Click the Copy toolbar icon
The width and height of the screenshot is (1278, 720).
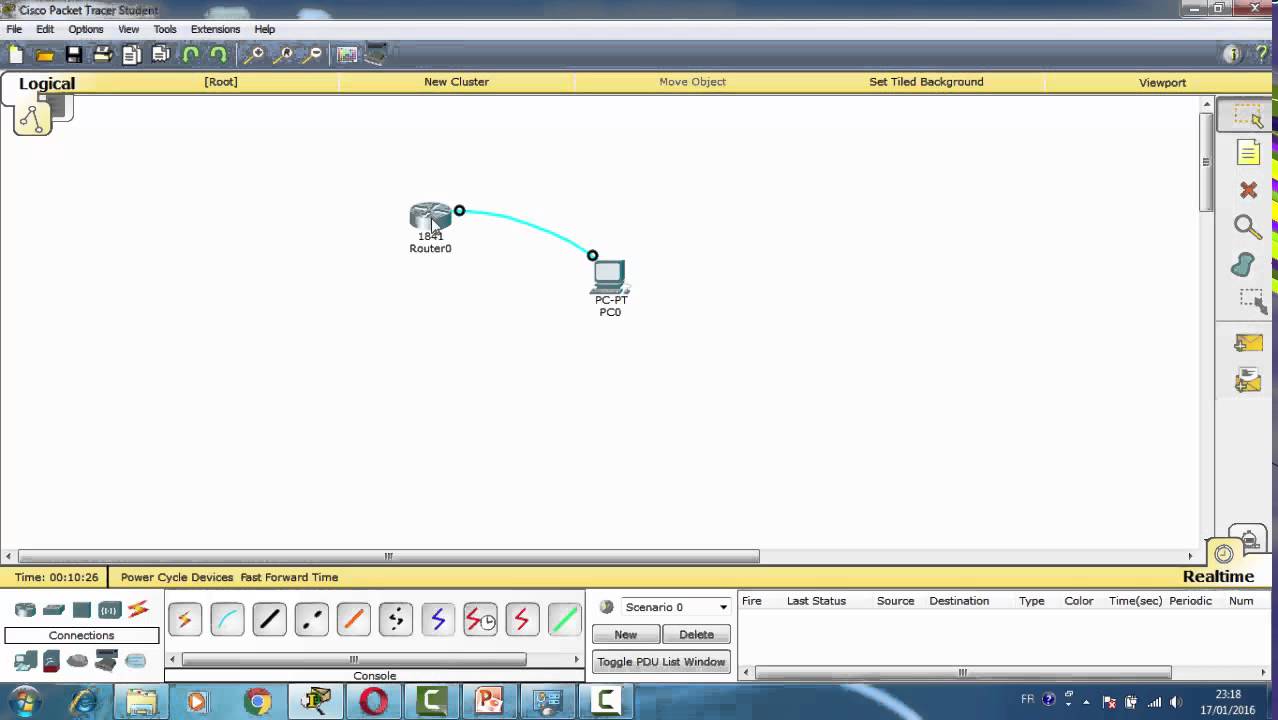[132, 55]
